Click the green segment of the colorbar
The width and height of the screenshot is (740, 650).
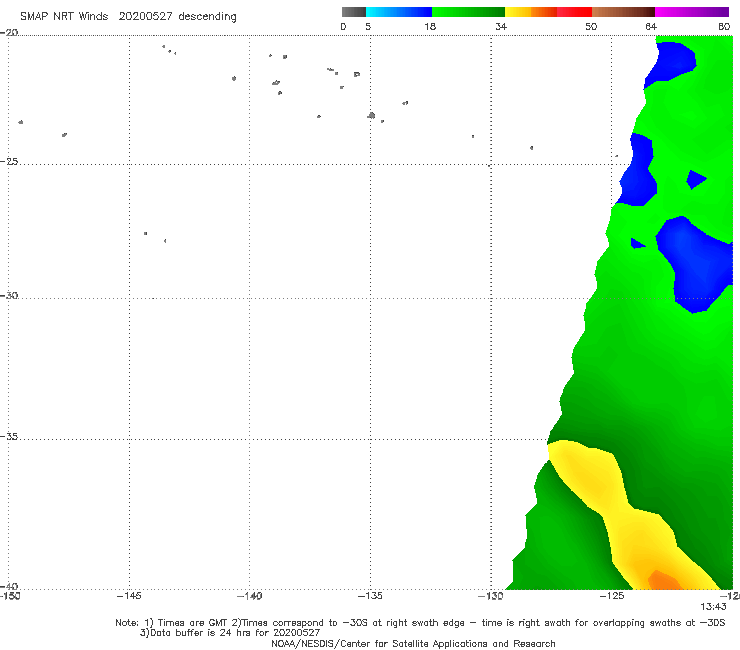click(x=468, y=12)
